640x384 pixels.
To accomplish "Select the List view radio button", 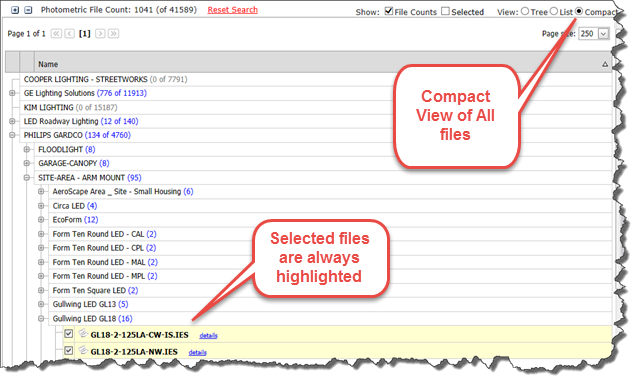I will coord(553,11).
